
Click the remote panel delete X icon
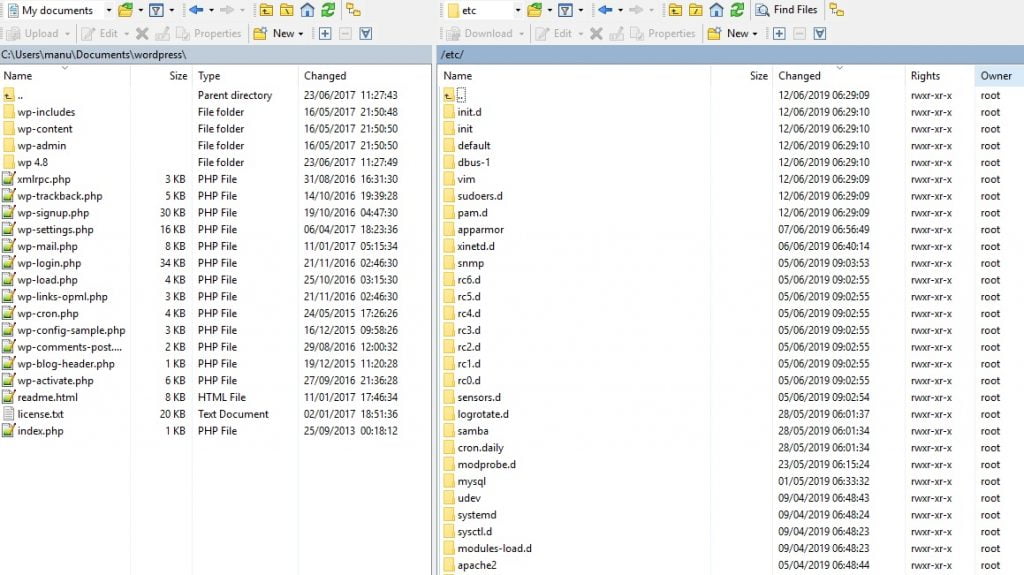click(596, 33)
